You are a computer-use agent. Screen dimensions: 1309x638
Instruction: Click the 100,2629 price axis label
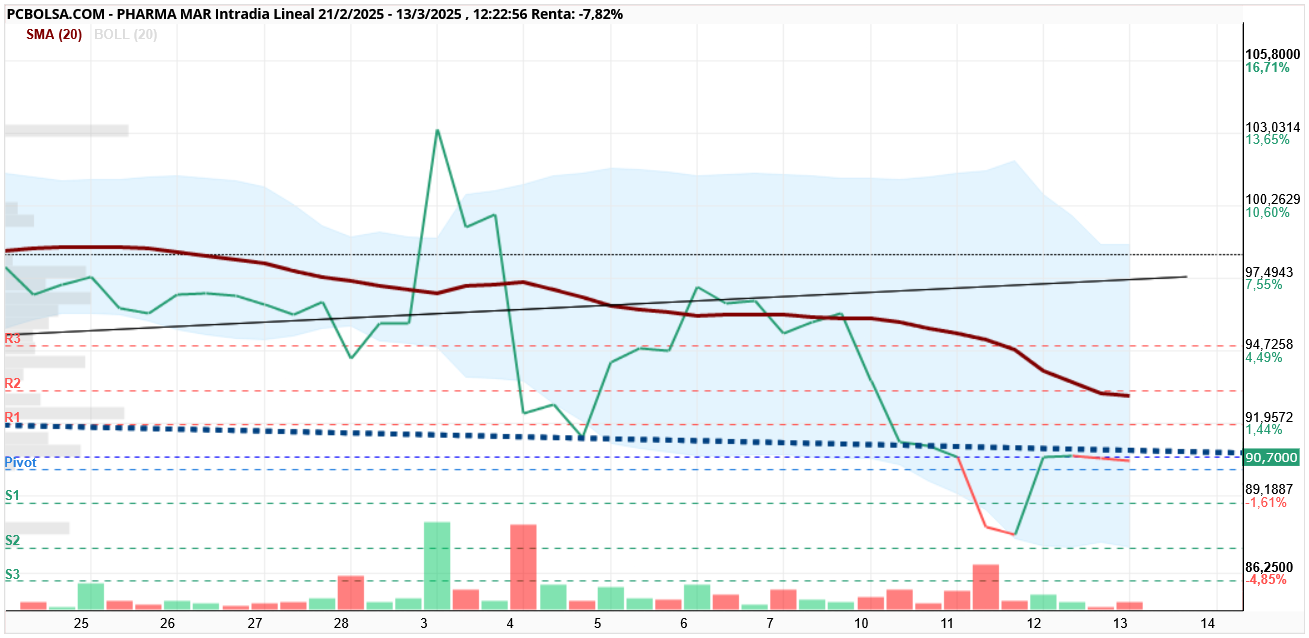[1273, 199]
